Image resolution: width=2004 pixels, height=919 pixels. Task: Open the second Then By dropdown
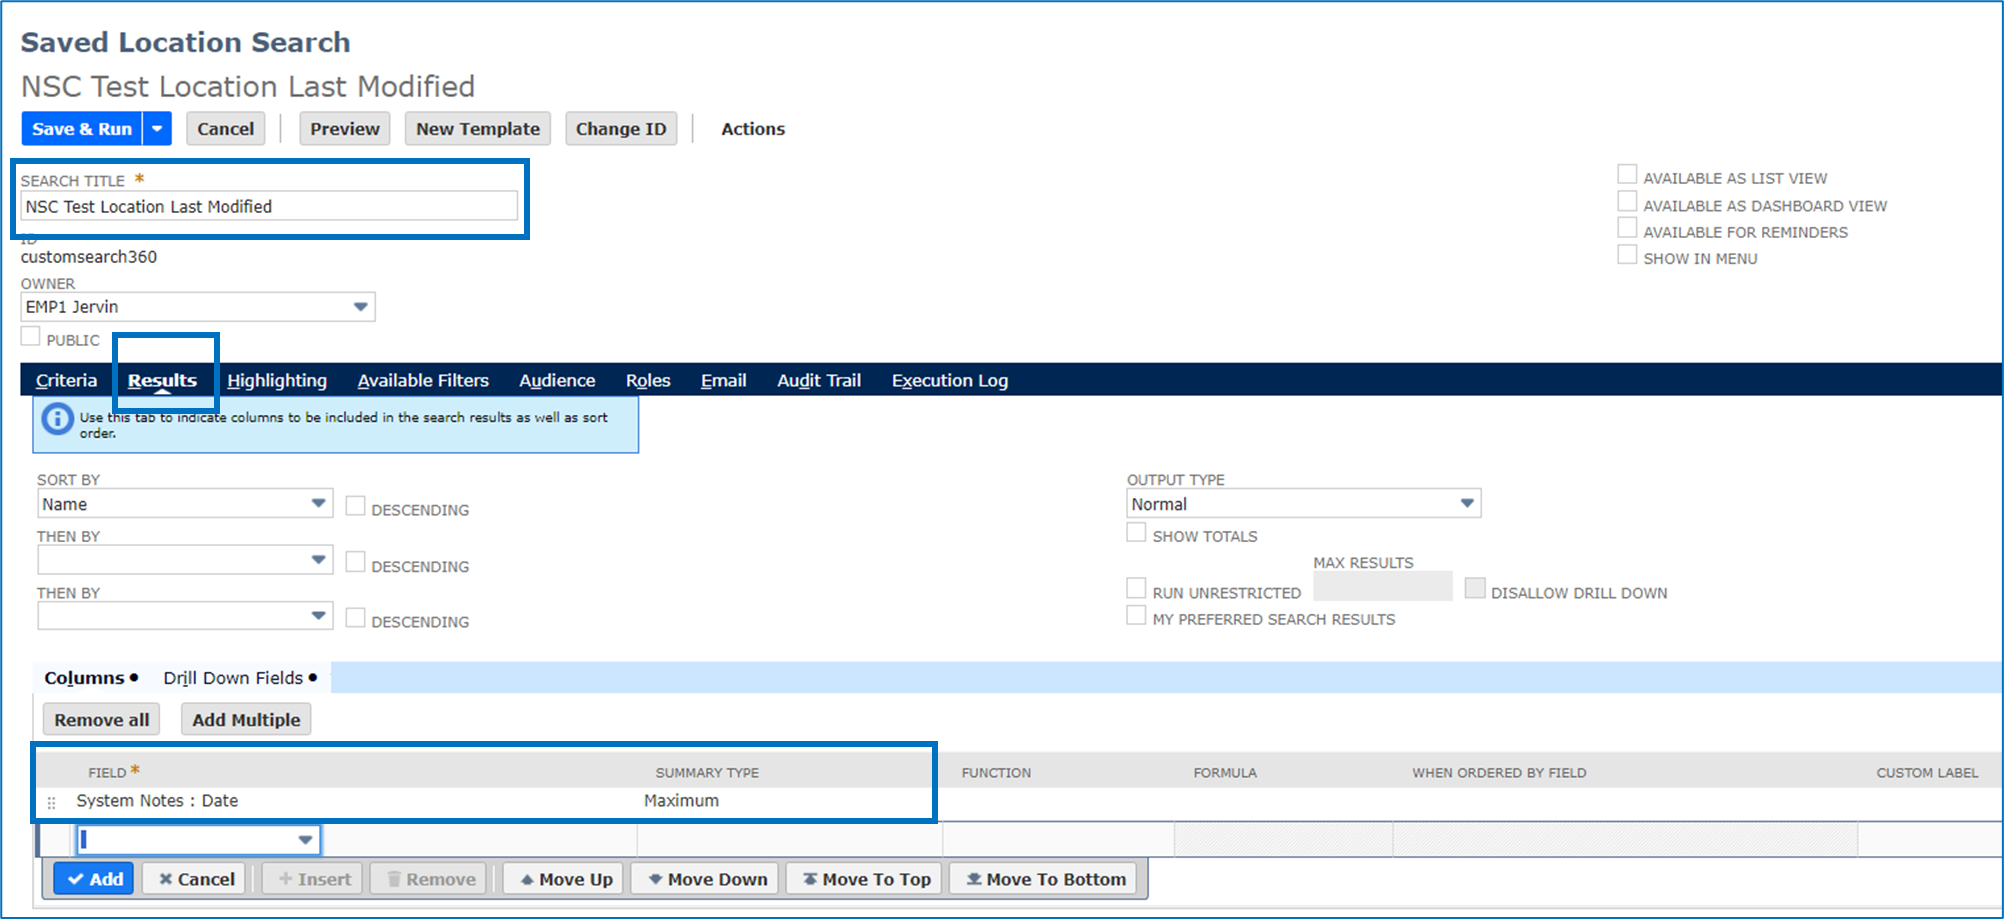(x=185, y=616)
